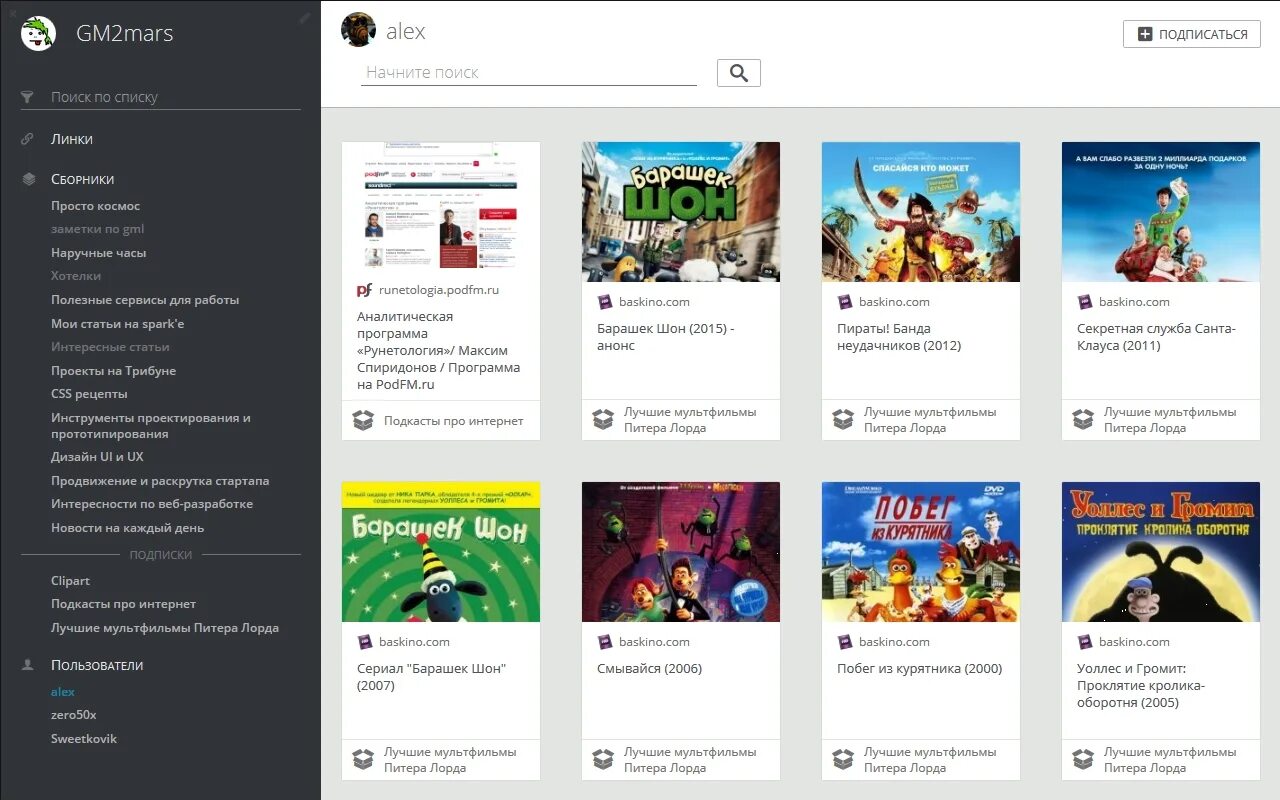Viewport: 1280px width, 800px height.
Task: Open the Смывайся poster thumbnail
Action: tap(681, 552)
